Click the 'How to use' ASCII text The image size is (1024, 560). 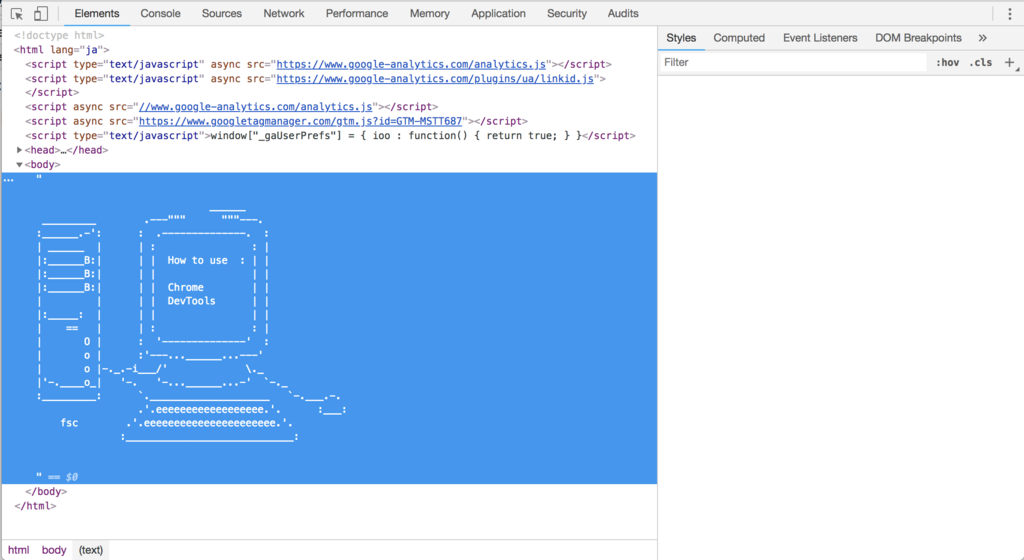click(197, 260)
